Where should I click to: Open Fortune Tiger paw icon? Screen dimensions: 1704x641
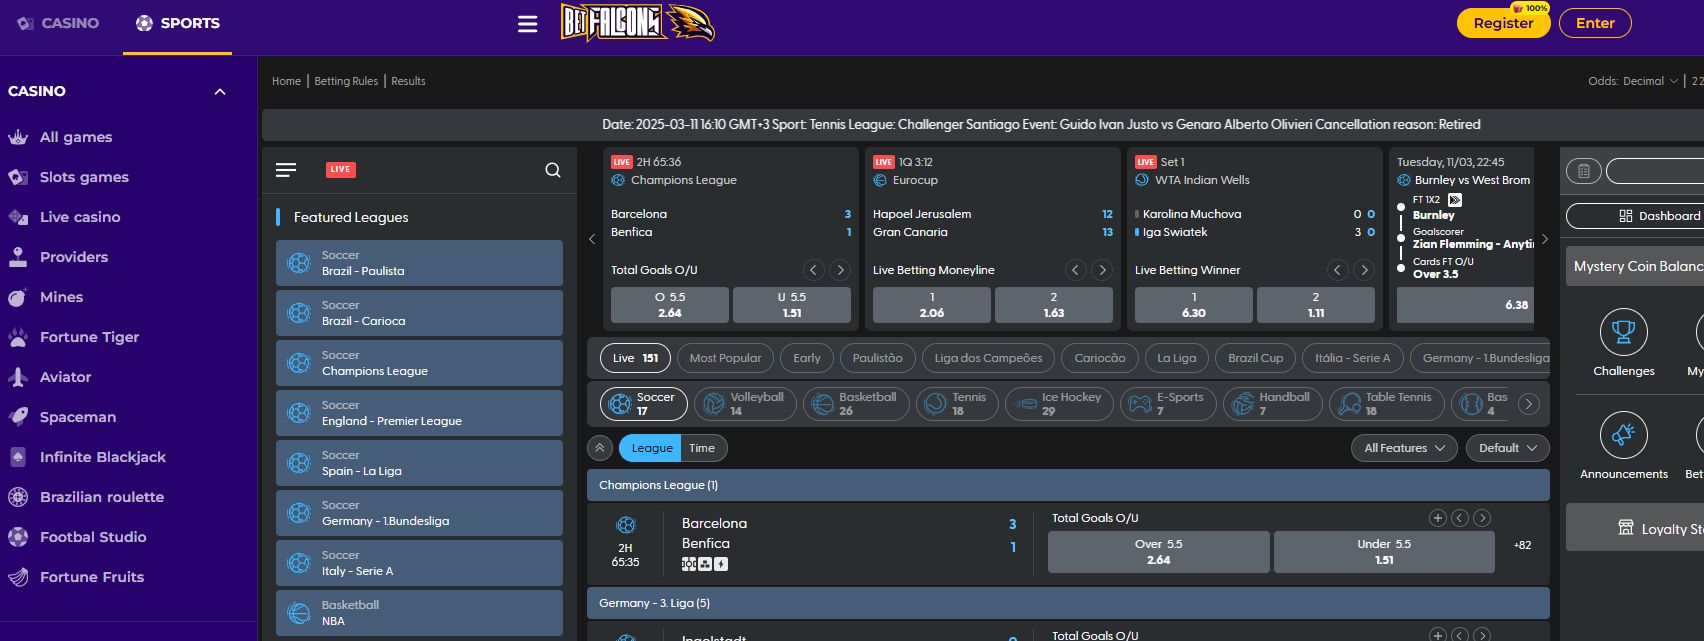[18, 337]
